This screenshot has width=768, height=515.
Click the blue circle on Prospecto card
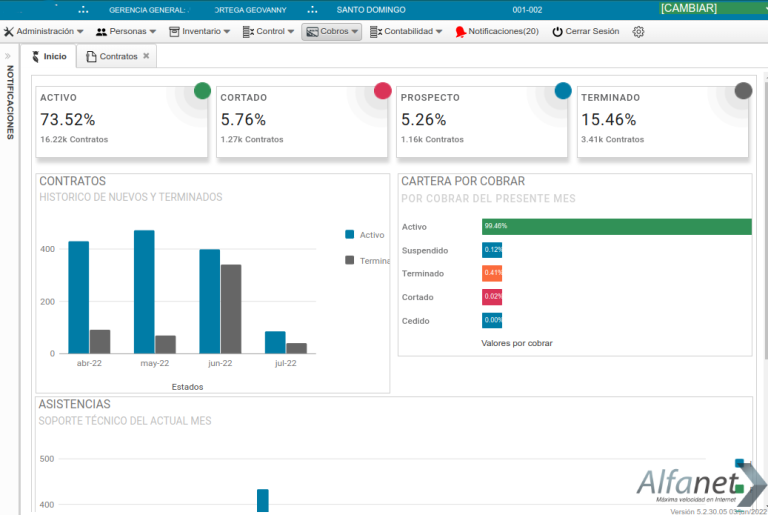pos(562,91)
